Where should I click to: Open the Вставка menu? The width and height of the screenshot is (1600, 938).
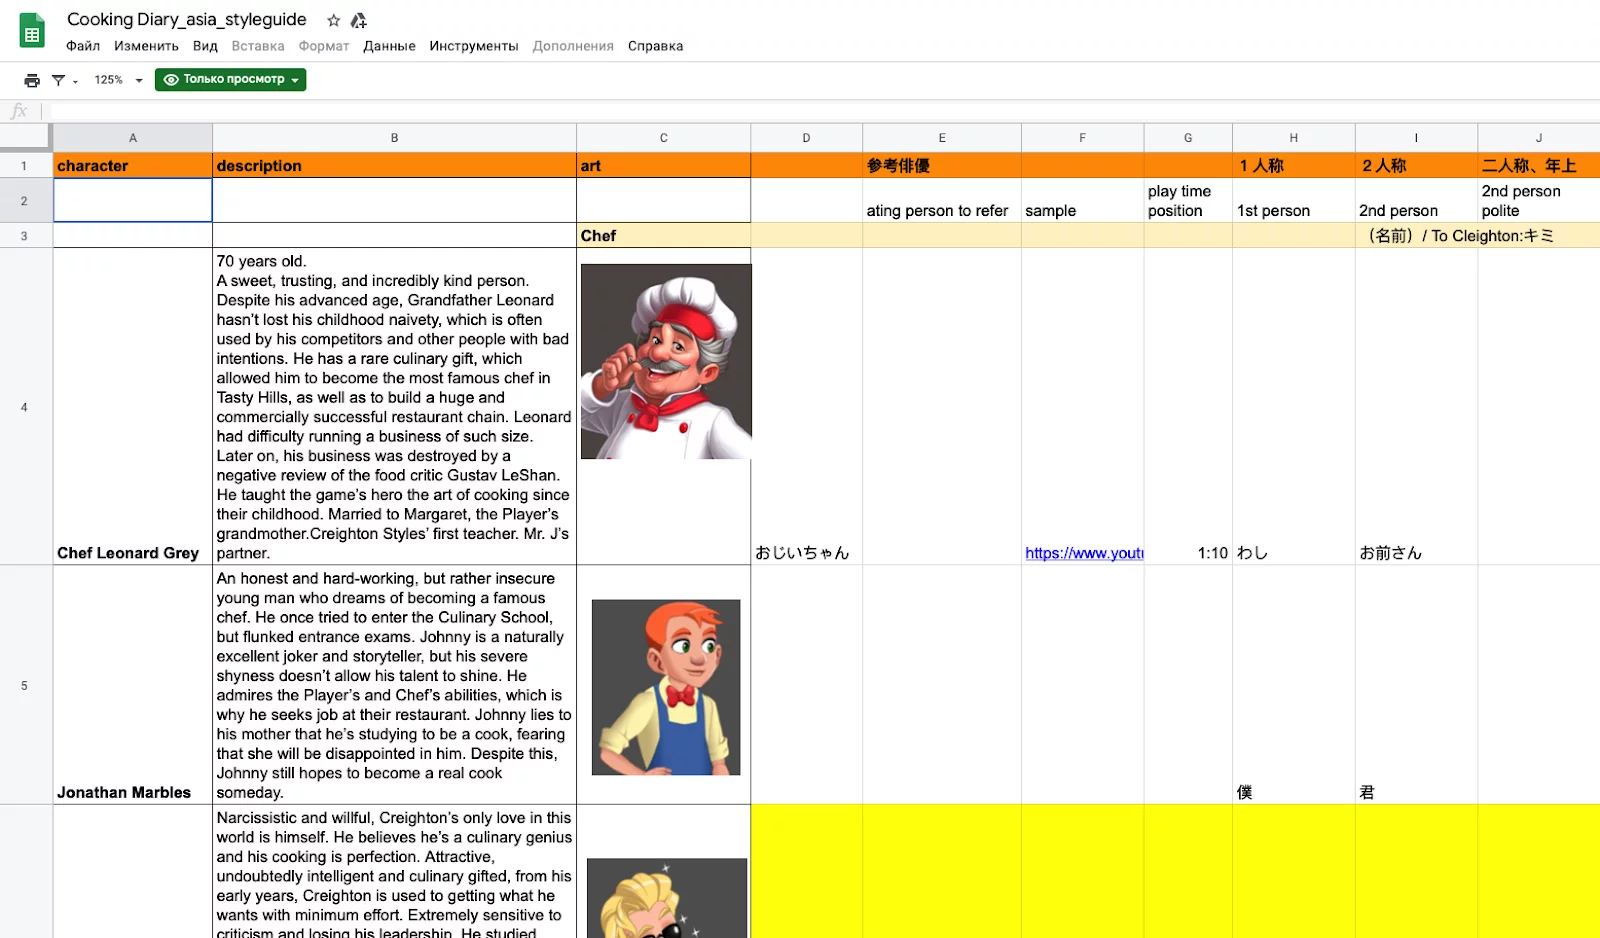coord(258,46)
